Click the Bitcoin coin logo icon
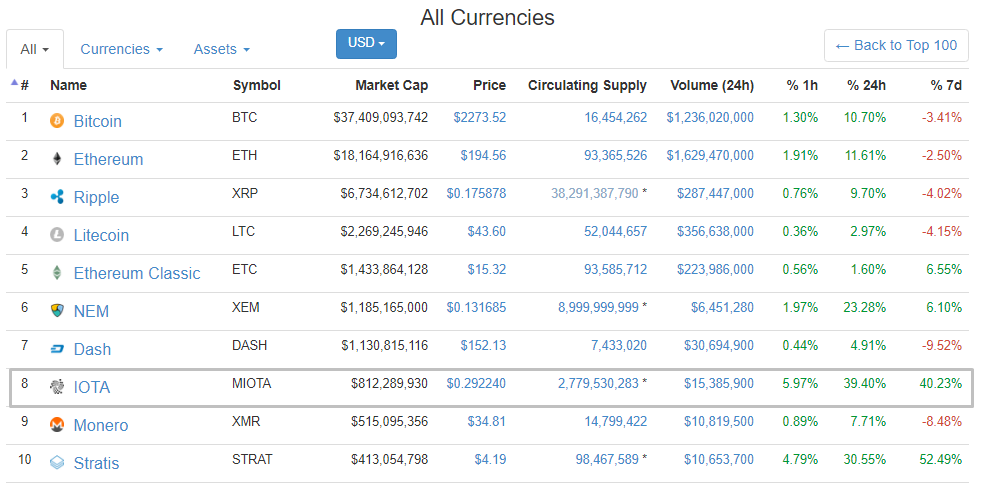Viewport: 983px width, 484px height. tap(57, 121)
